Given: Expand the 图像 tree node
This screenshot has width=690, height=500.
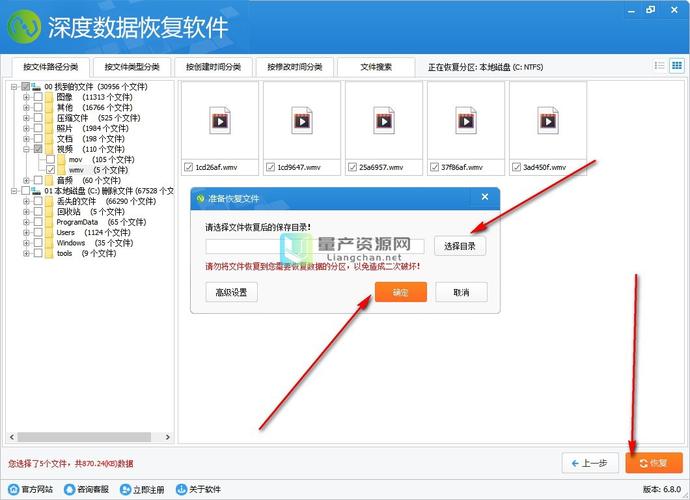Looking at the screenshot, I should pyautogui.click(x=26, y=97).
